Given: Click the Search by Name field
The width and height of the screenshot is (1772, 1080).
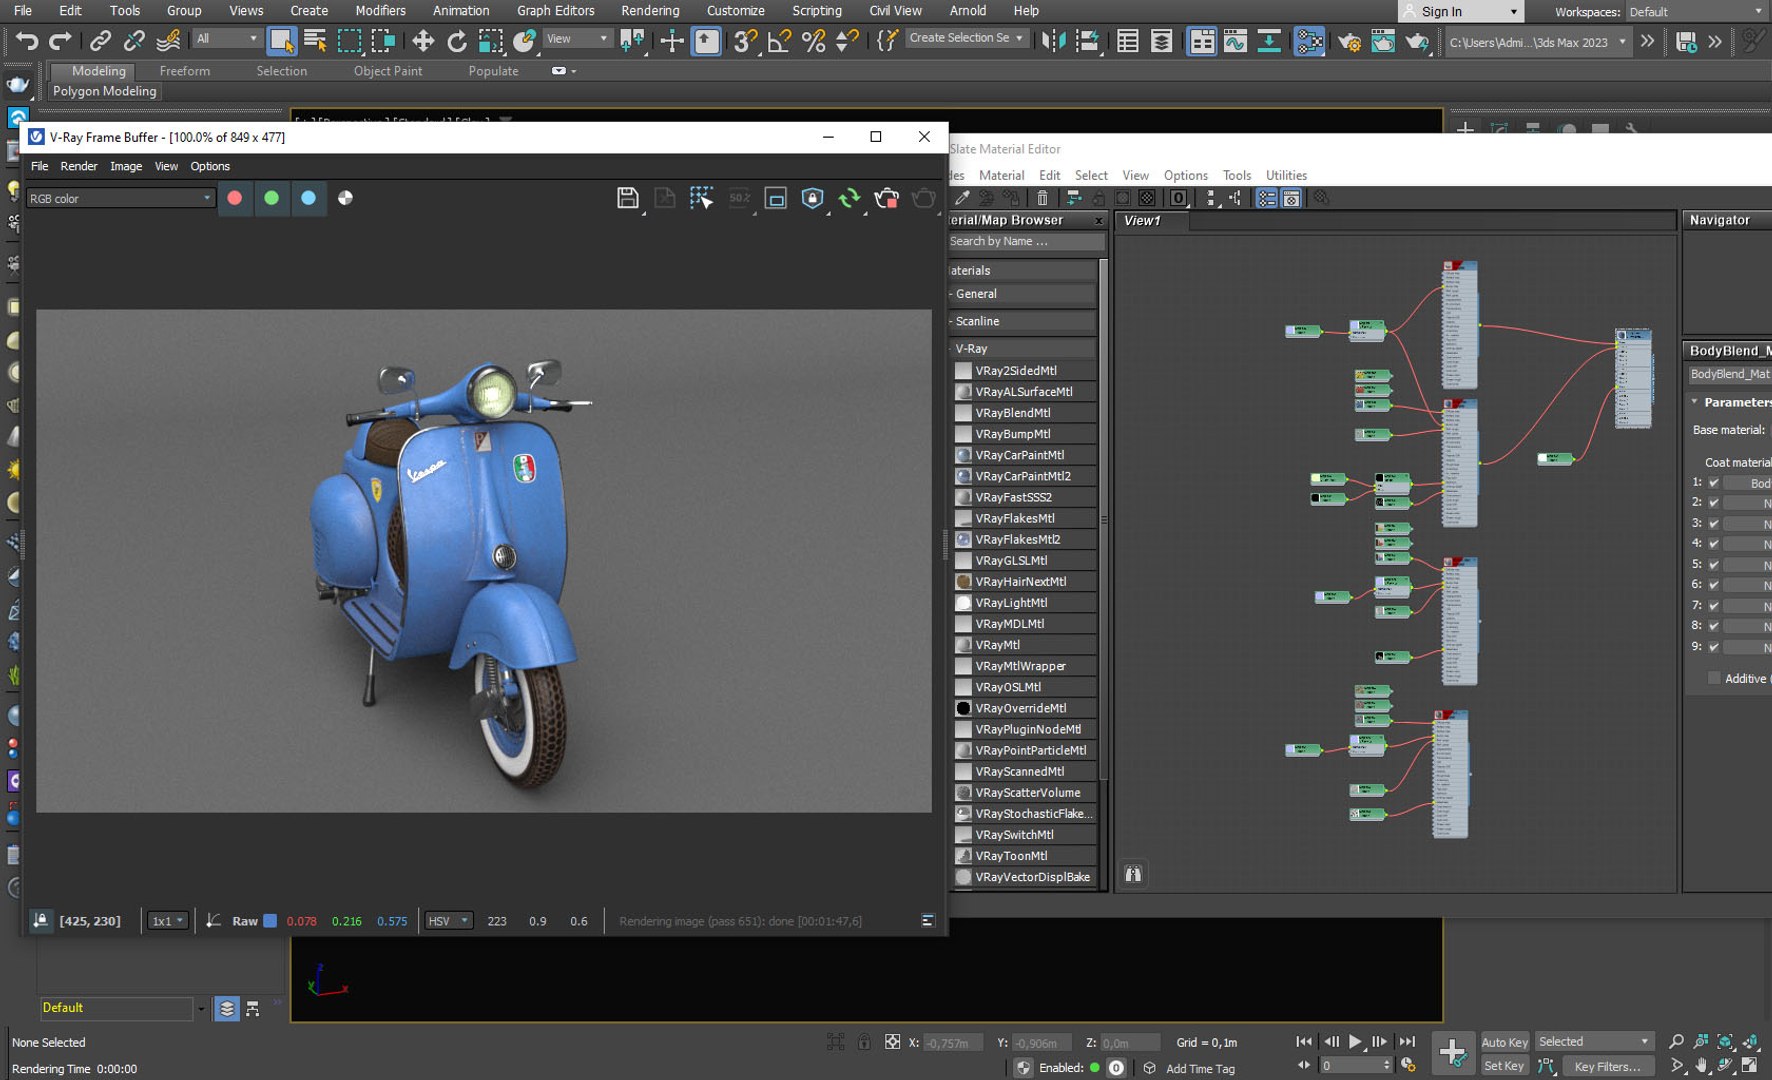Looking at the screenshot, I should point(1025,241).
